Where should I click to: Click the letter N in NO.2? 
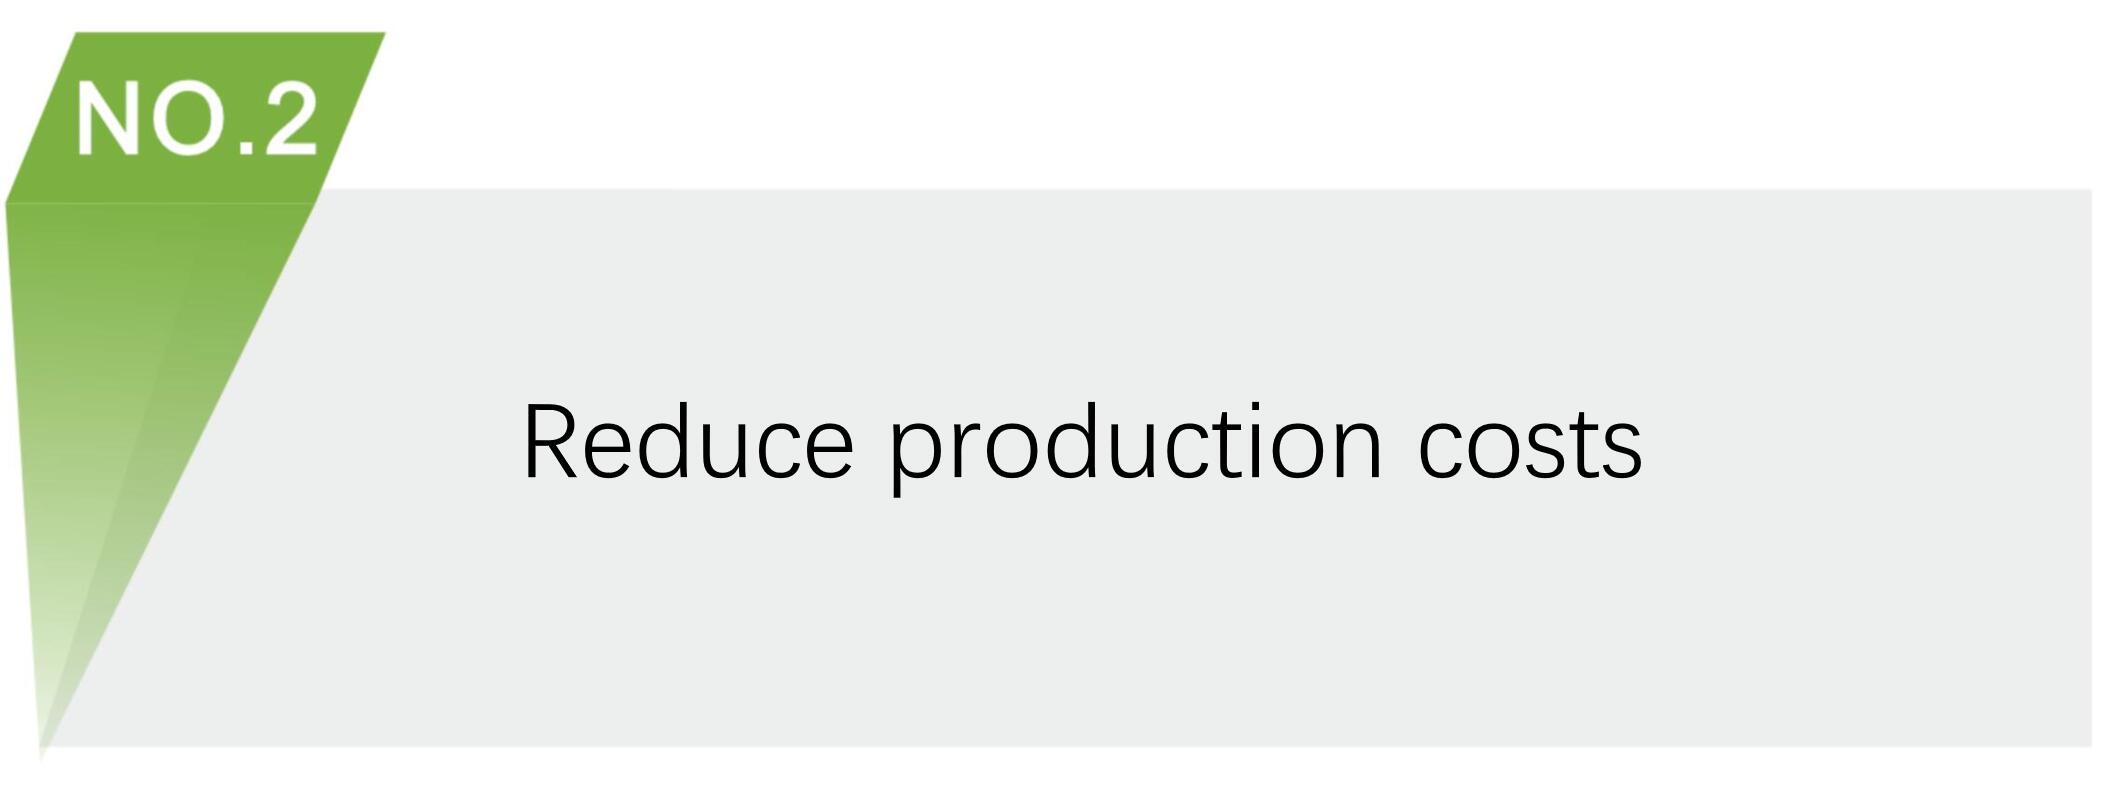107,120
